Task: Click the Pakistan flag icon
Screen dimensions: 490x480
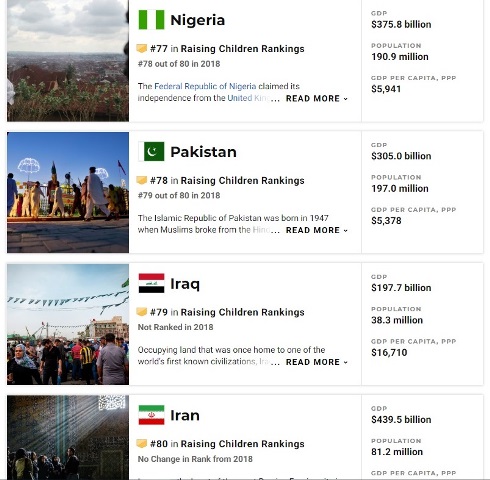Action: (151, 152)
